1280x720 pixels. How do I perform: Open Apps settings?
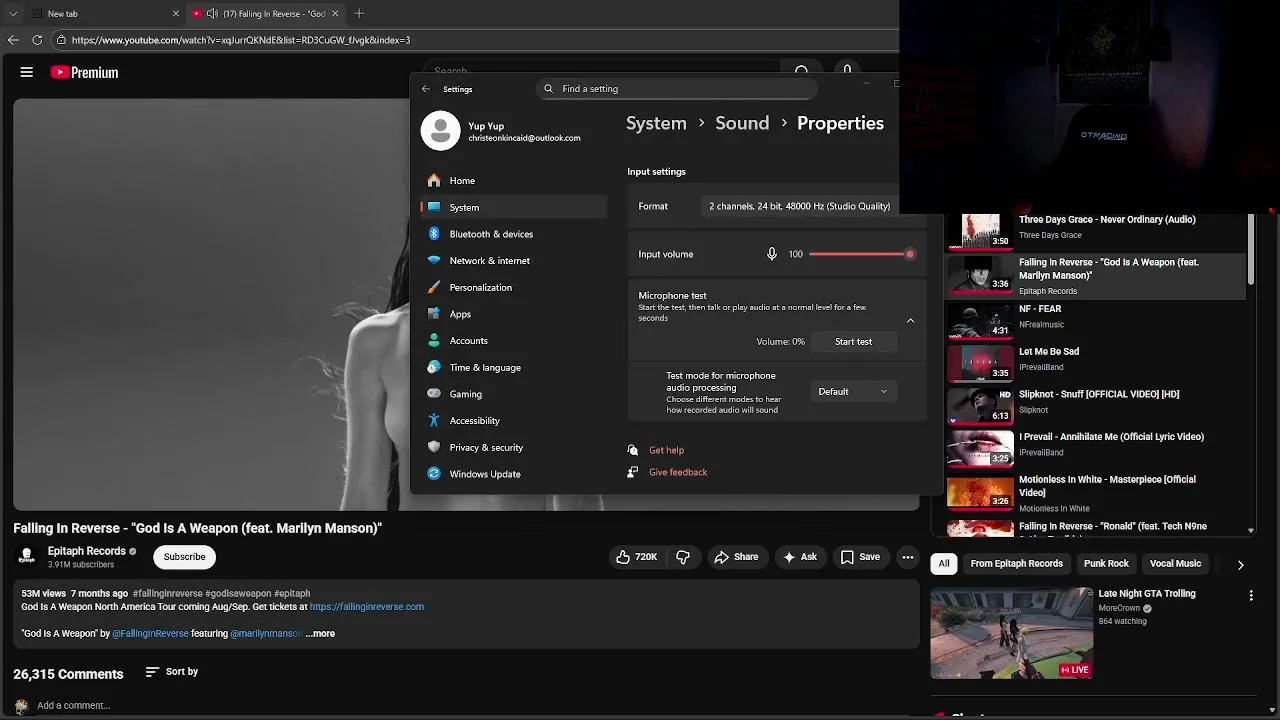tap(514, 314)
